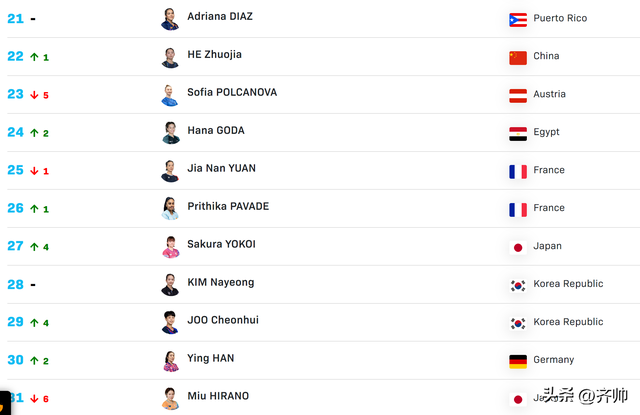Open Sofia POLCANOVA profile link
This screenshot has width=640, height=415.
click(232, 92)
